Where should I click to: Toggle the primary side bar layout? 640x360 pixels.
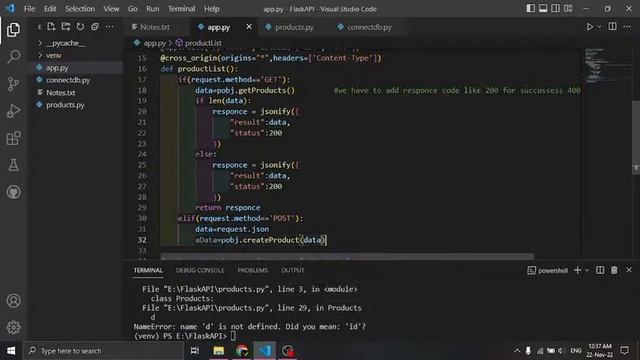pyautogui.click(x=530, y=9)
